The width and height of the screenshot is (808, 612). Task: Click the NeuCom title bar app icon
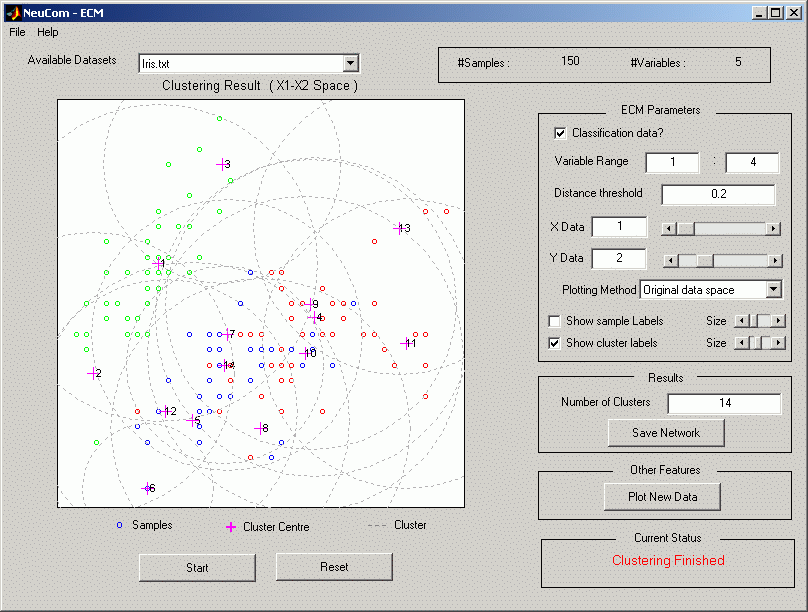click(13, 13)
